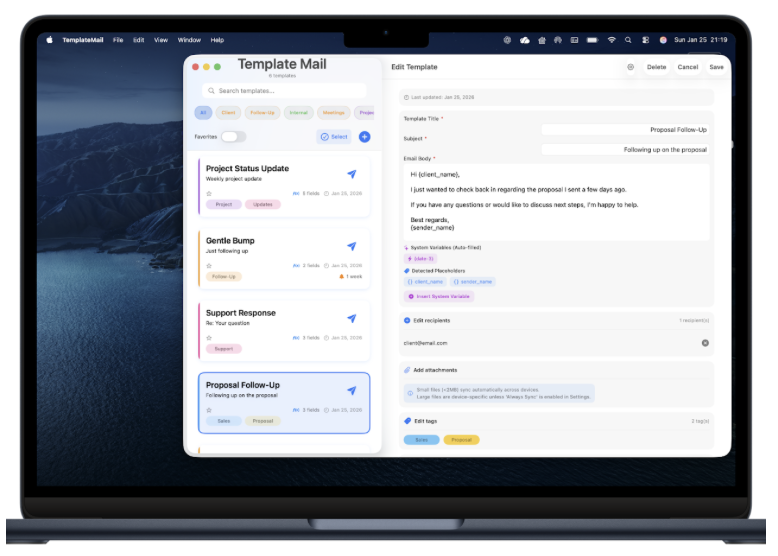Click the client@email.com recipient text
This screenshot has width=778, height=556.
point(425,343)
